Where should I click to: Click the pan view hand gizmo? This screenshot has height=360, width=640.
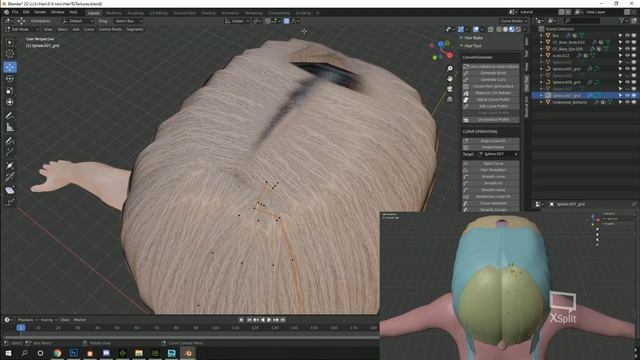(x=449, y=79)
